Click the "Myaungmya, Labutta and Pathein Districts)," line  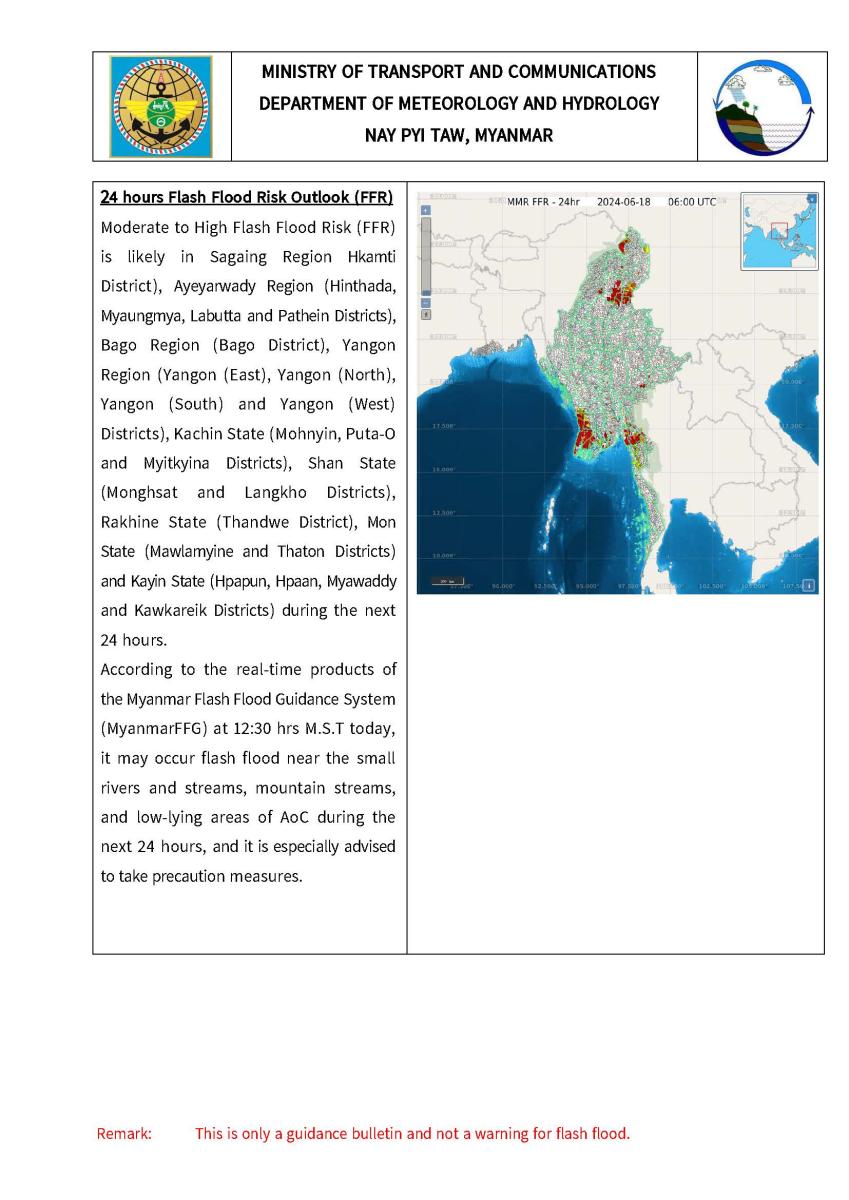coord(248,316)
